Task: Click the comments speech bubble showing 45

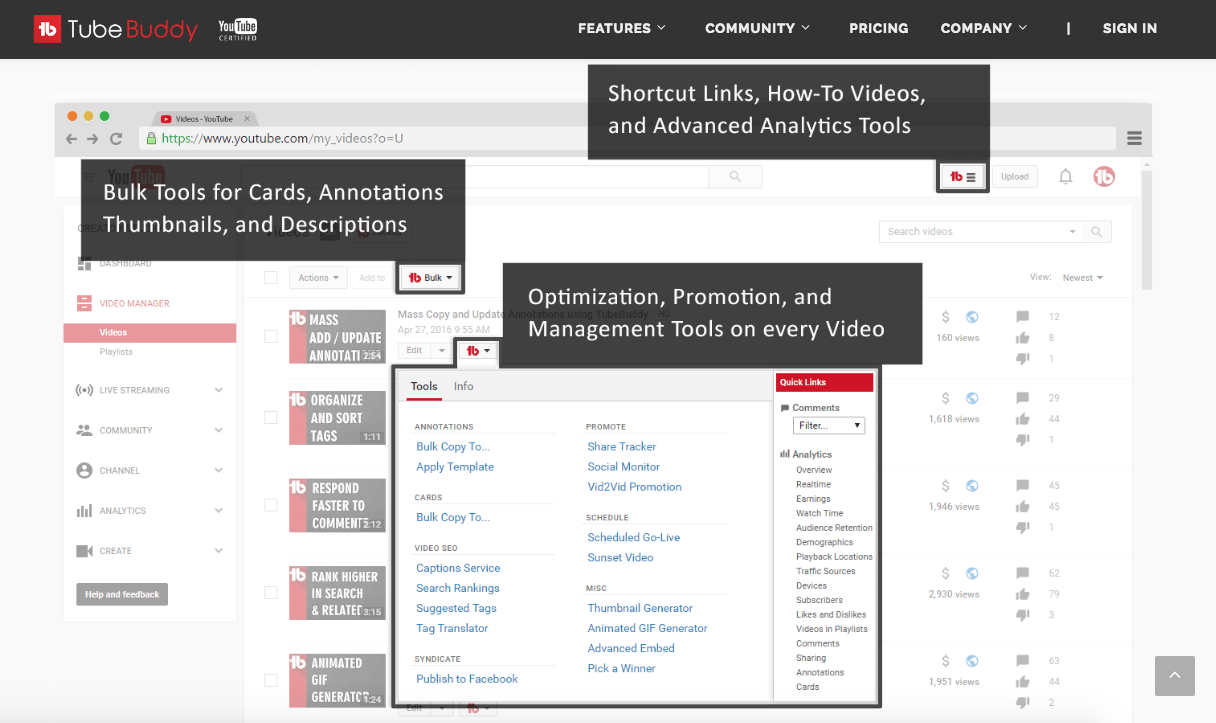Action: click(1021, 485)
